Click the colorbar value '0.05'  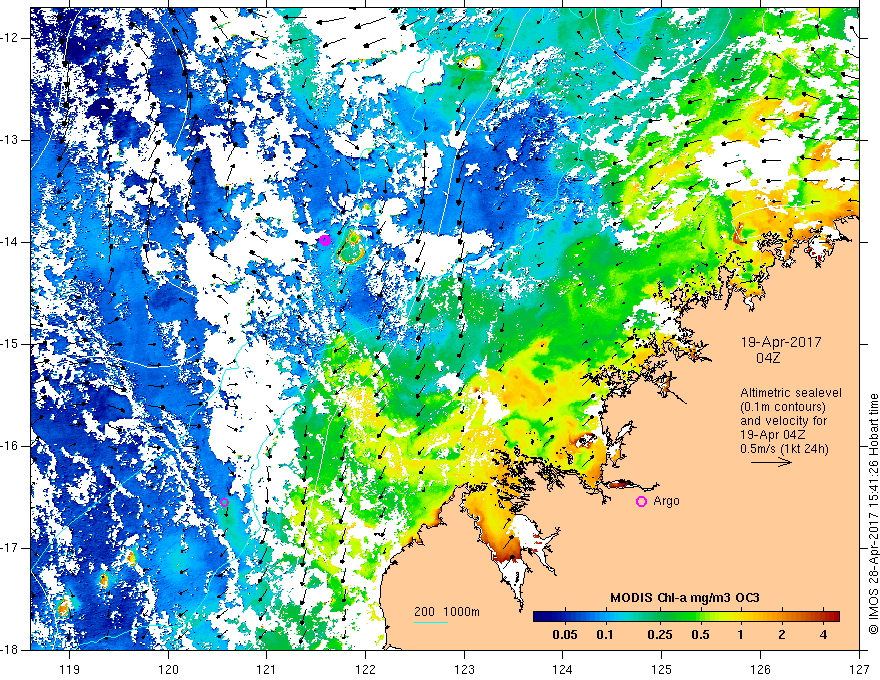click(x=565, y=635)
